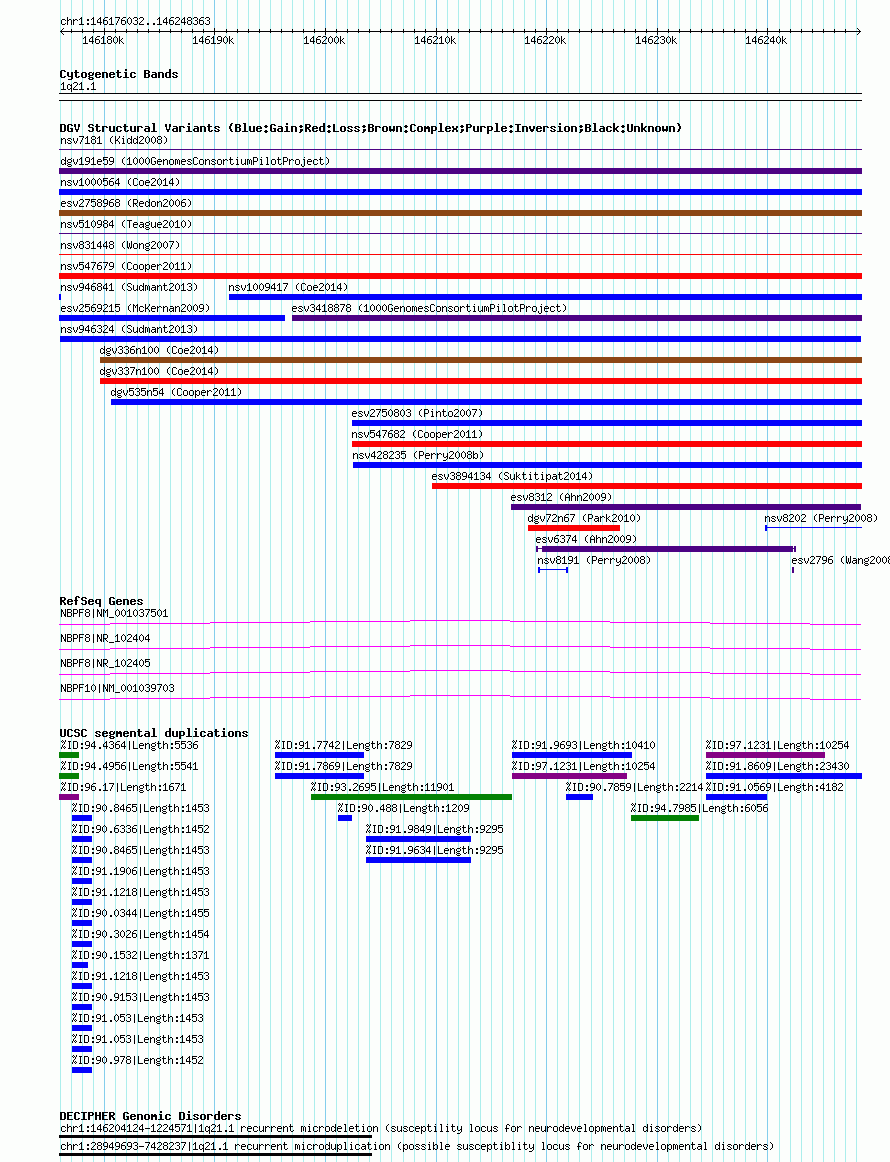Click the short bracket bar under nsv8191
890x1162 pixels.
(x=553, y=570)
